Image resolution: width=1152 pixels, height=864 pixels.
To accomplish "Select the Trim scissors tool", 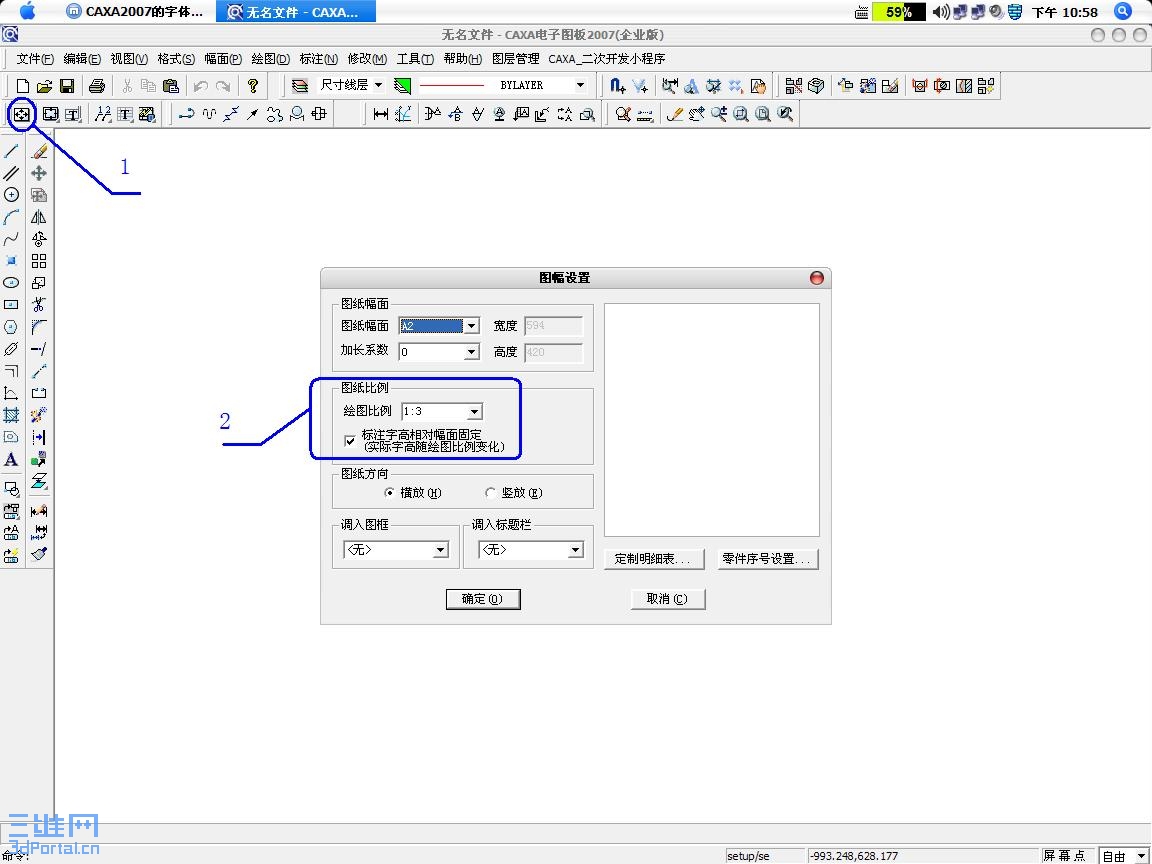I will pos(39,304).
